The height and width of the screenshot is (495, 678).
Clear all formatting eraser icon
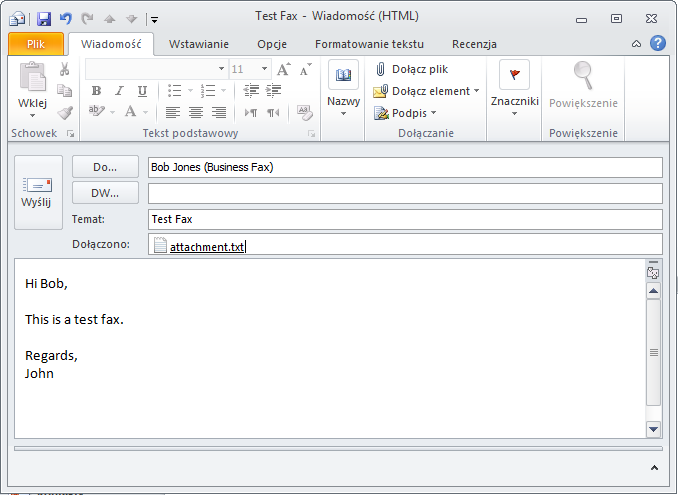coord(305,112)
